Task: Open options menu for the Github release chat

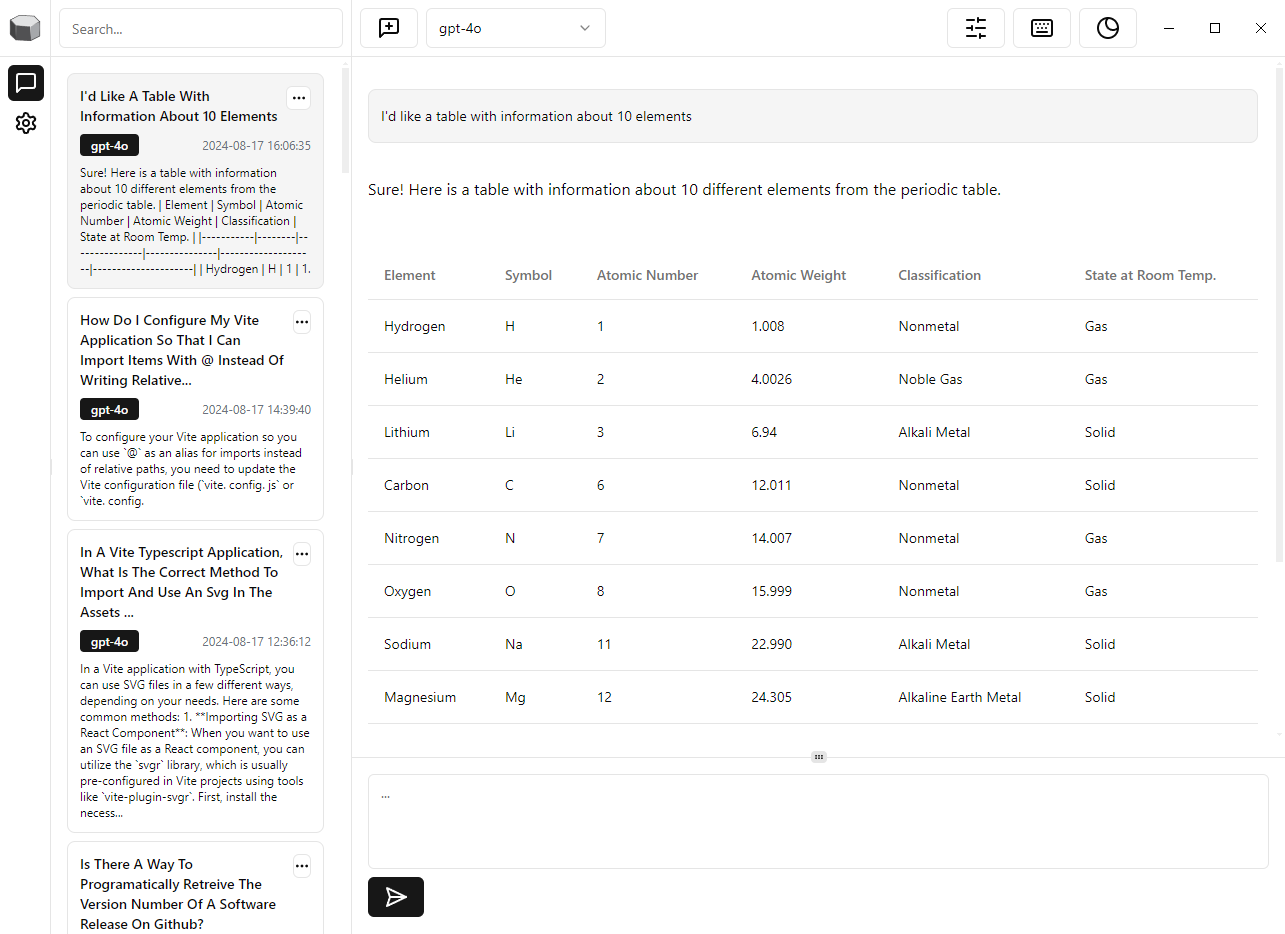Action: (302, 865)
